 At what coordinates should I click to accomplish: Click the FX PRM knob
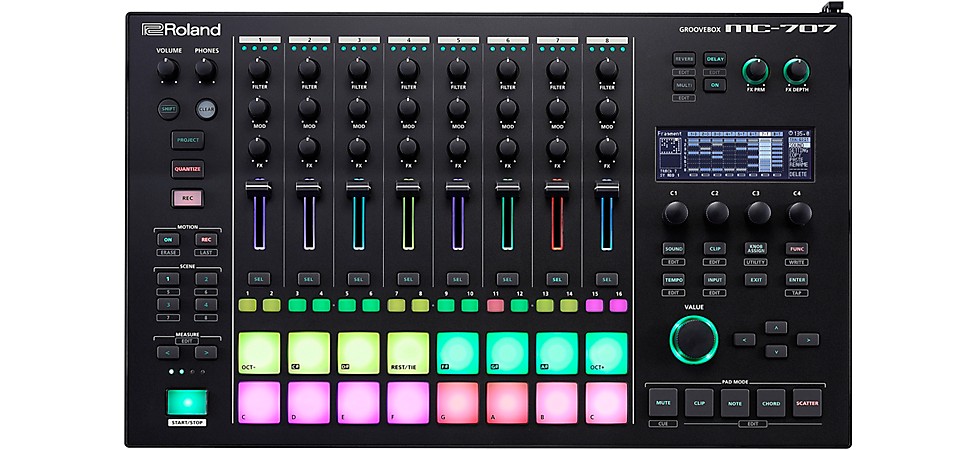tap(756, 72)
